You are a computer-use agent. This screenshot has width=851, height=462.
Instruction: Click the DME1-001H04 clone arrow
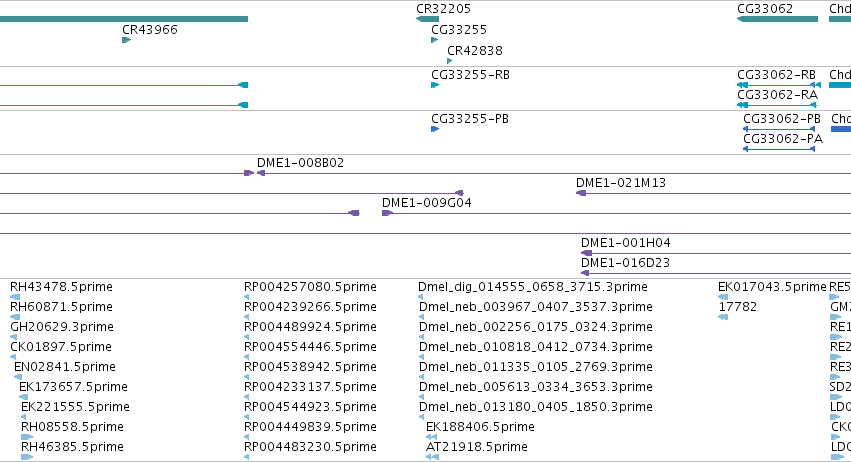586,253
